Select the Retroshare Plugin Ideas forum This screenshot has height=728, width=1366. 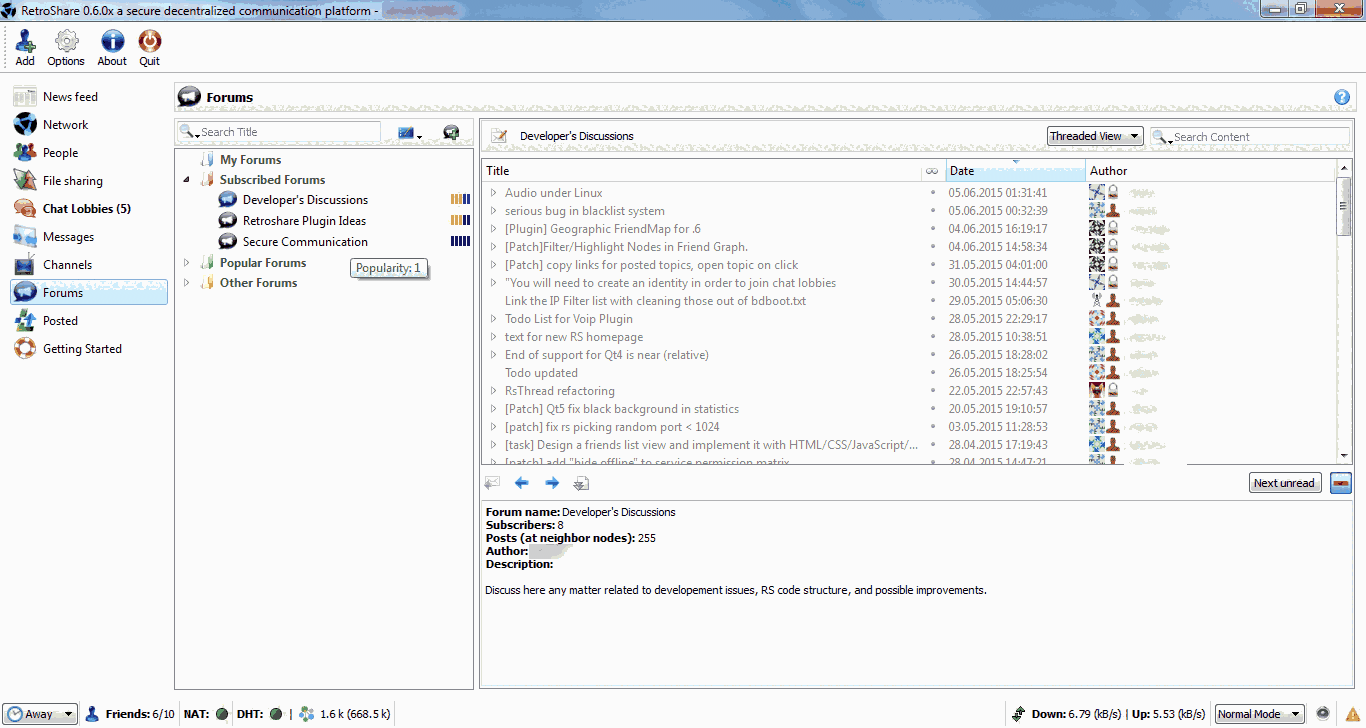click(304, 221)
